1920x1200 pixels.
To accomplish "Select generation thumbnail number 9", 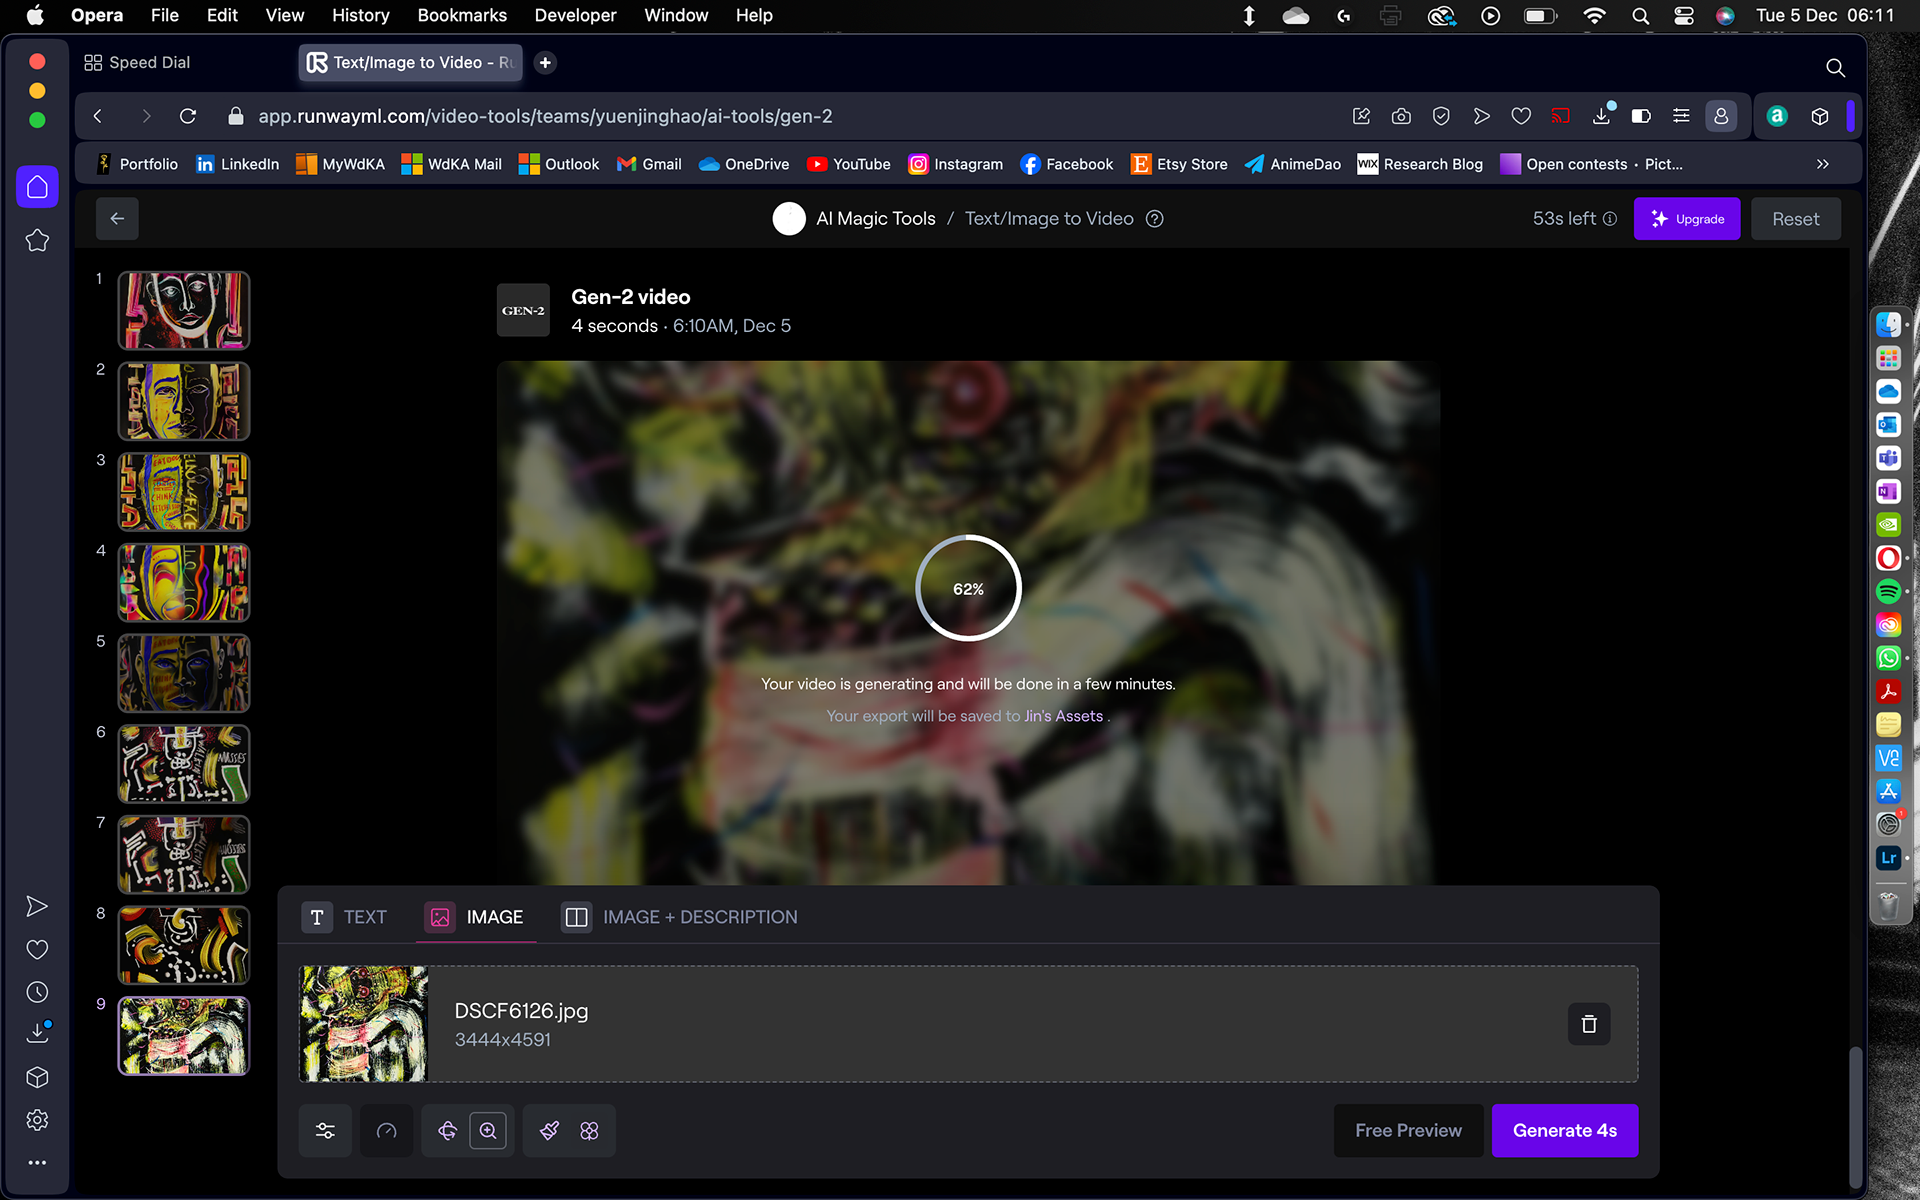I will pos(184,1036).
